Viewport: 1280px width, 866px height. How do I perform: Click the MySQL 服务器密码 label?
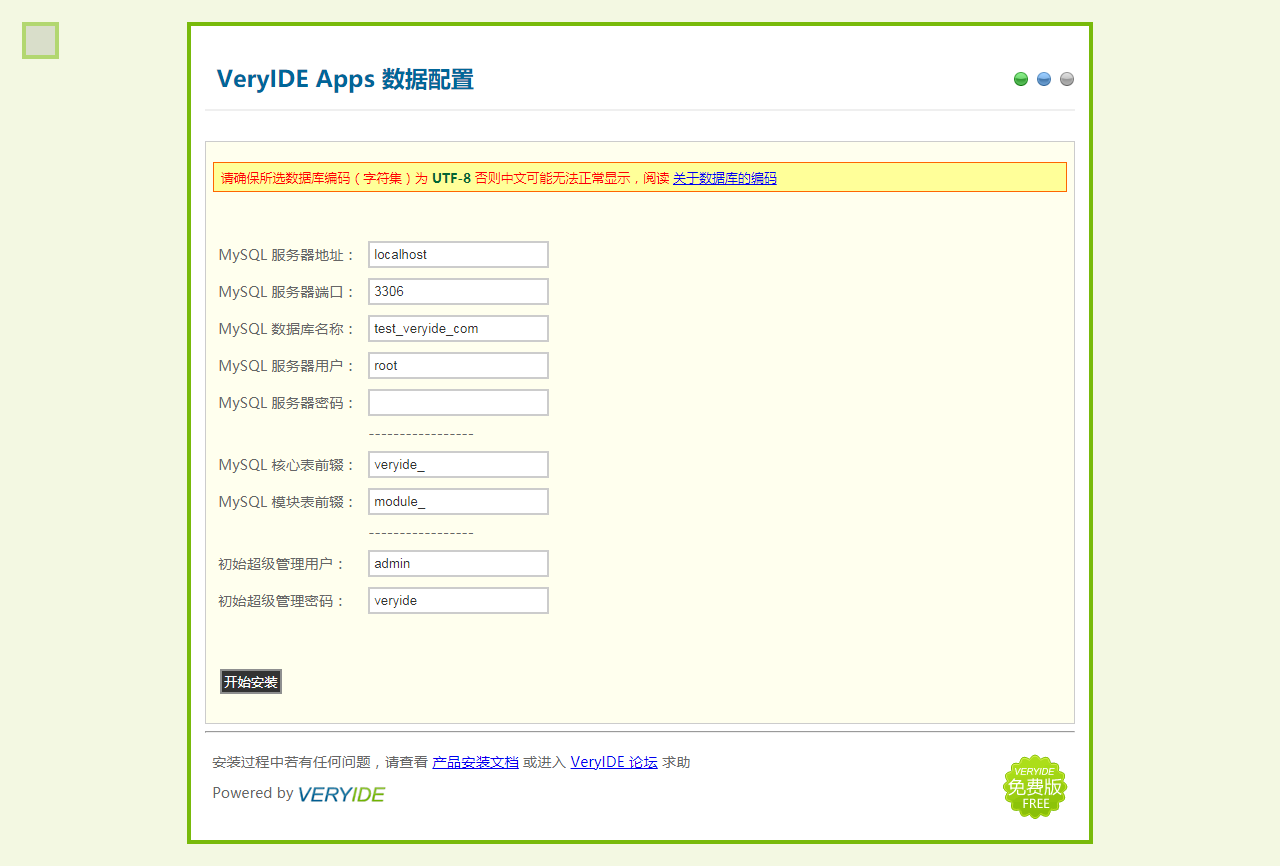287,403
